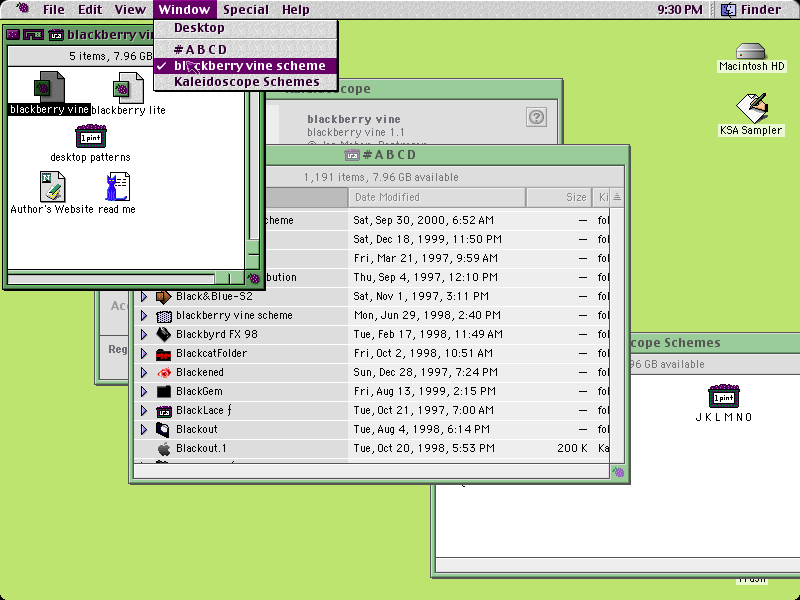Select the blackberry vine scheme list icon
Screen dimensions: 800x600
[x=163, y=316]
